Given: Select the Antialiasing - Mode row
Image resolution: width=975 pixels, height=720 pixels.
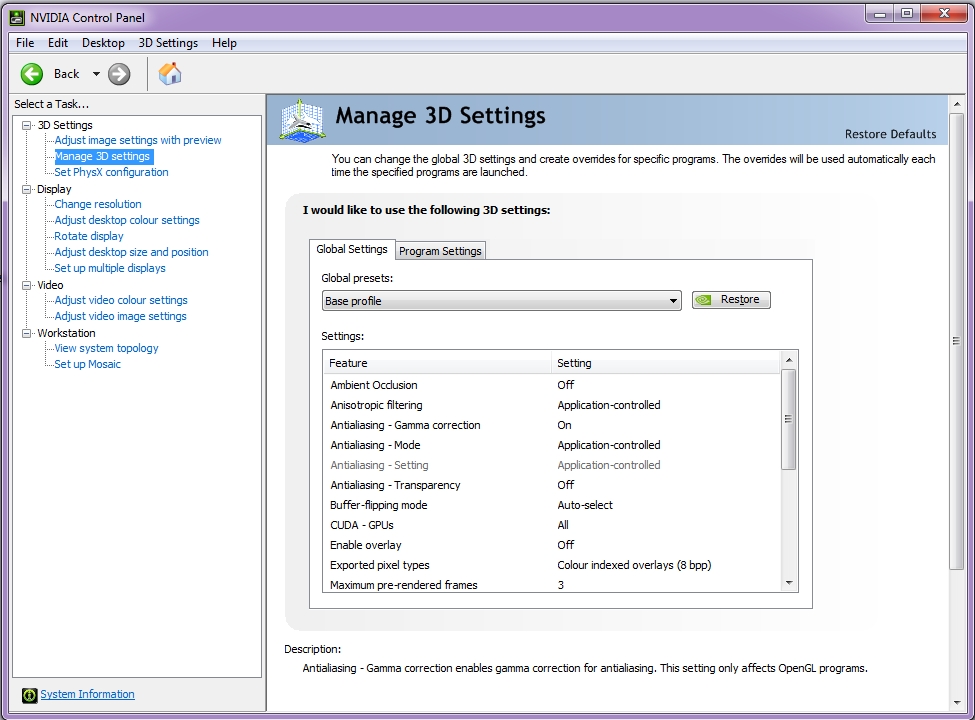Looking at the screenshot, I should point(552,445).
